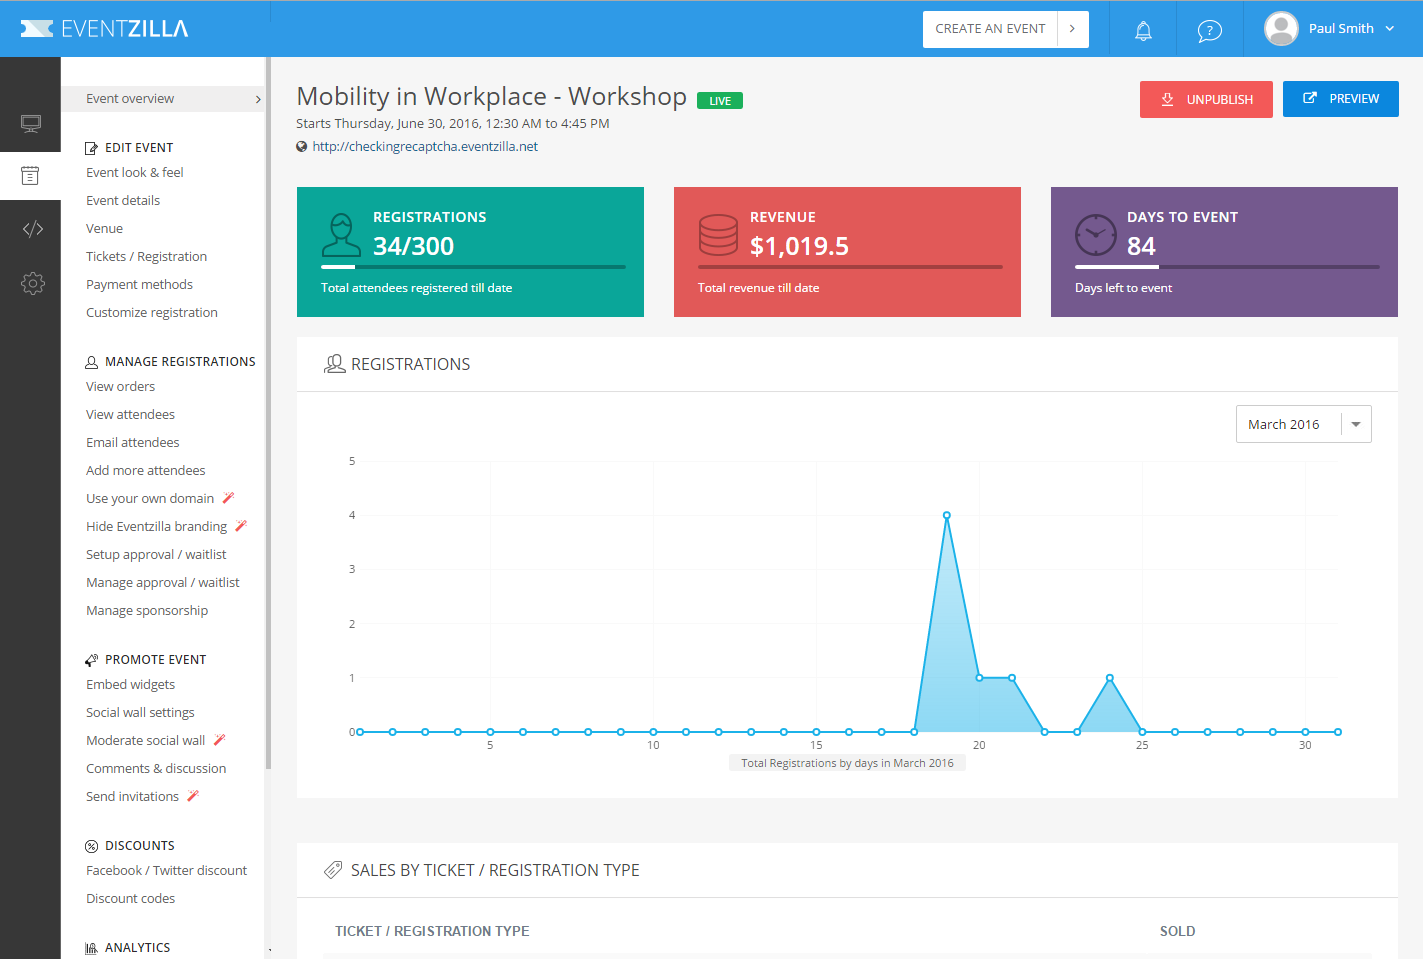Open the monitor dashboard icon in sidebar
Screen dimensions: 1423x959
coord(31,123)
